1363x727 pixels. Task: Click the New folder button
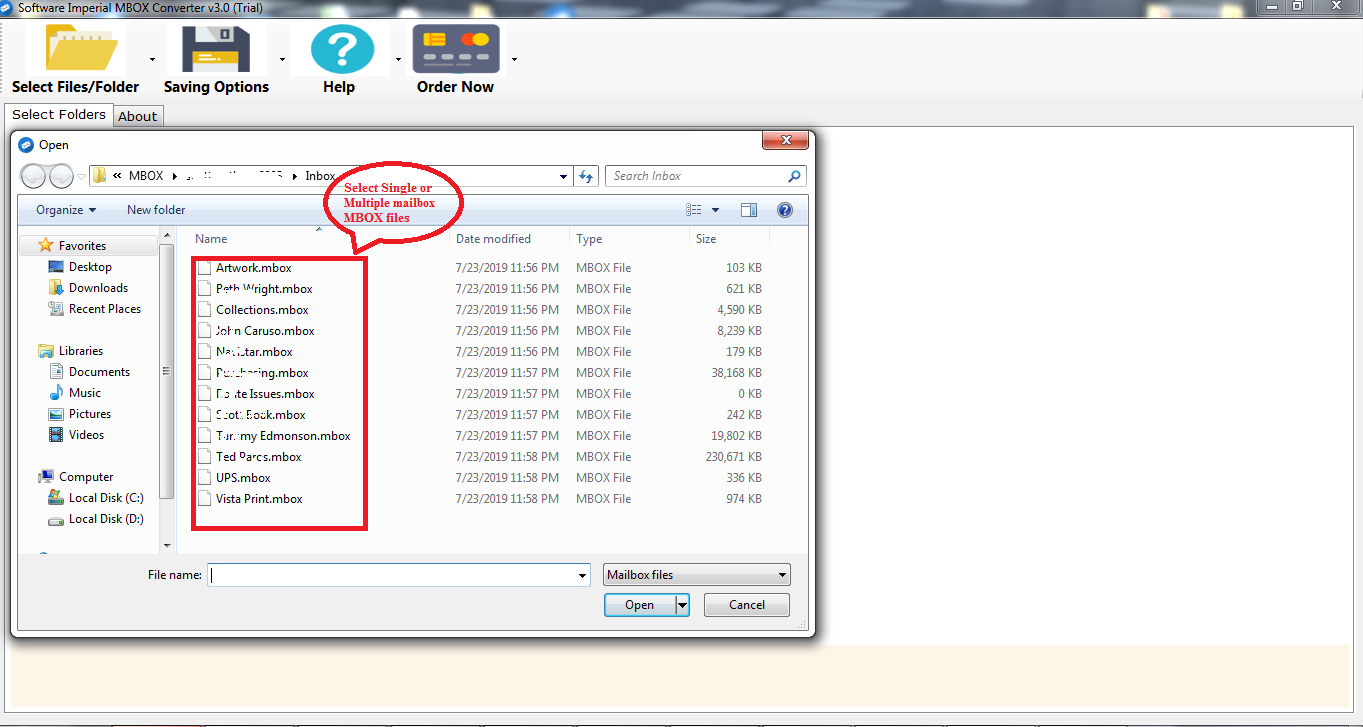(156, 210)
